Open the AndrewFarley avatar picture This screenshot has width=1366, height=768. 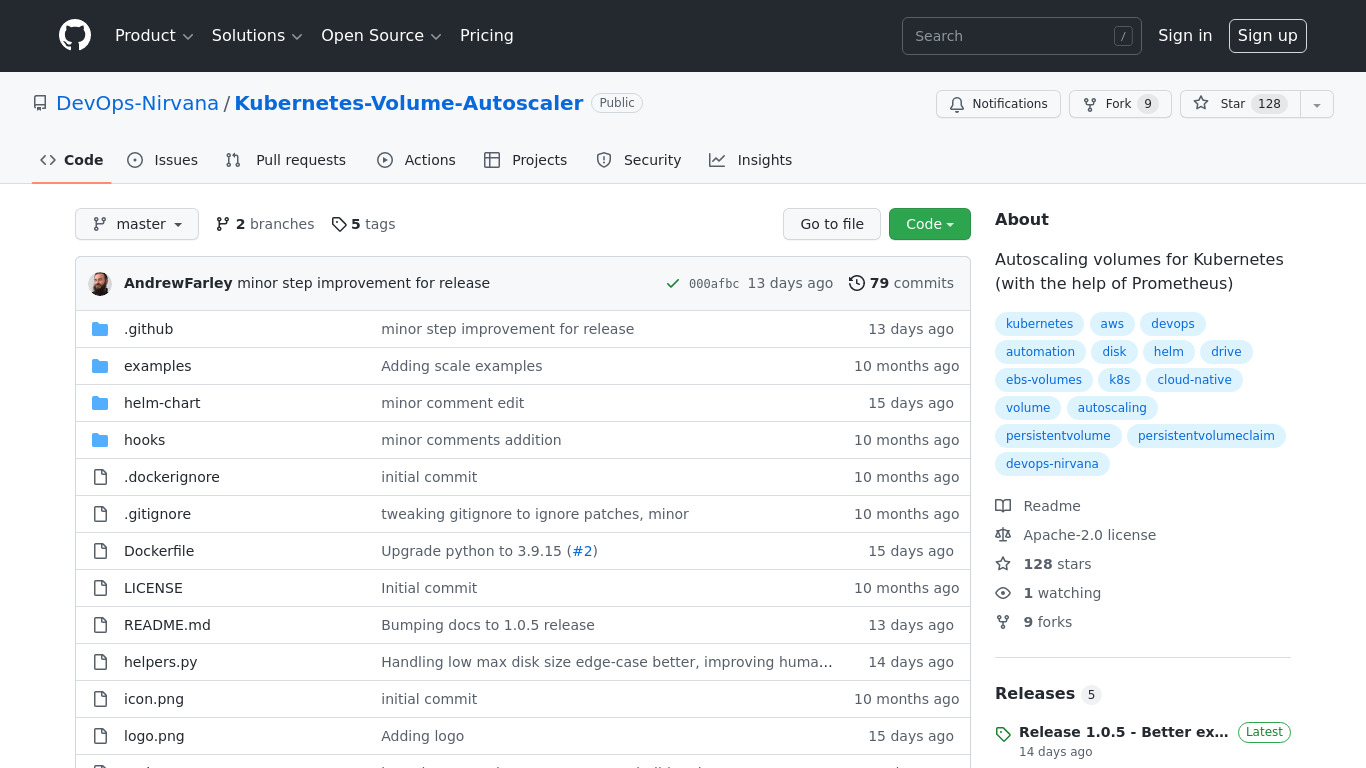[100, 284]
